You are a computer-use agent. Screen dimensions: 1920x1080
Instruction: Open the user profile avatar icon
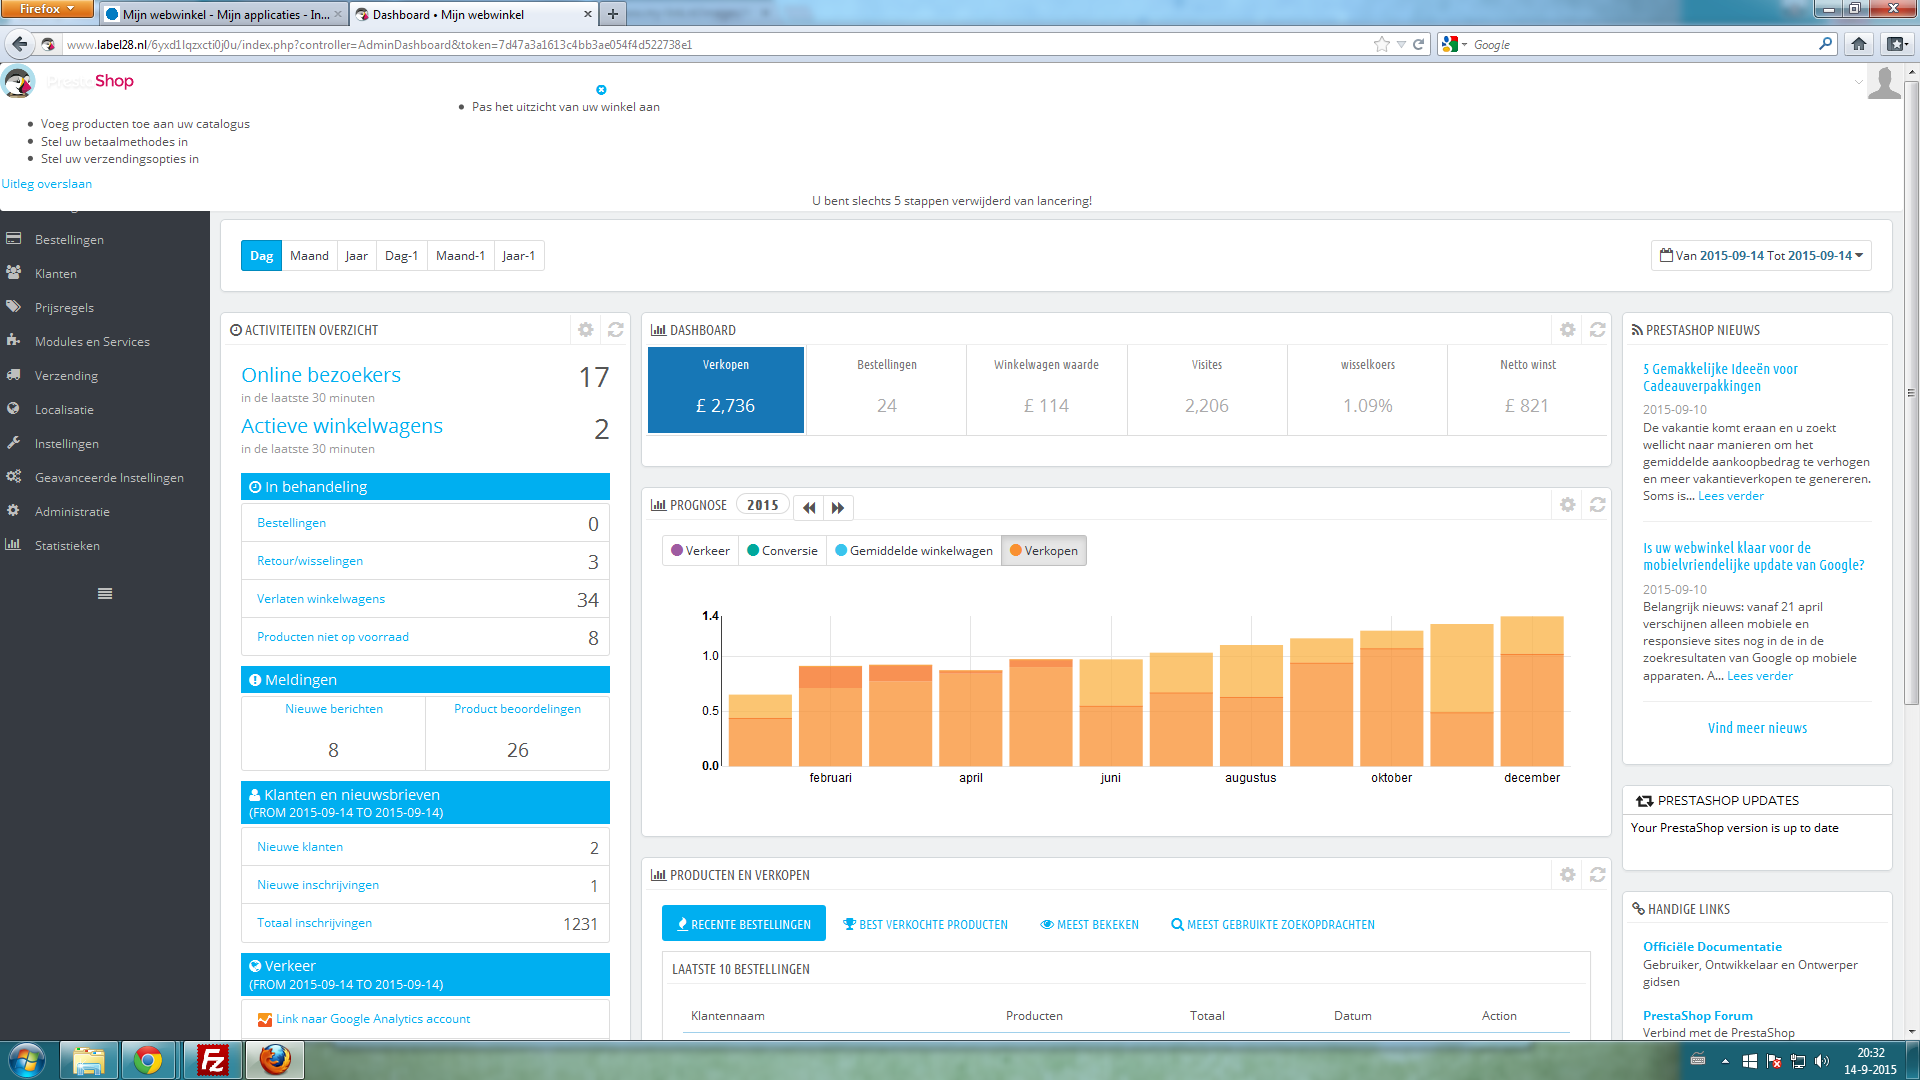(1883, 84)
